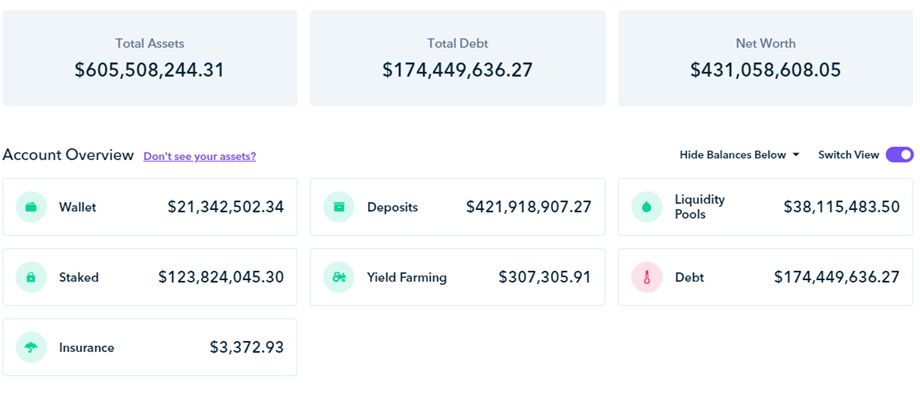Viewport: 920px width, 408px height.
Task: Click the Deposits box icon
Action: [339, 207]
